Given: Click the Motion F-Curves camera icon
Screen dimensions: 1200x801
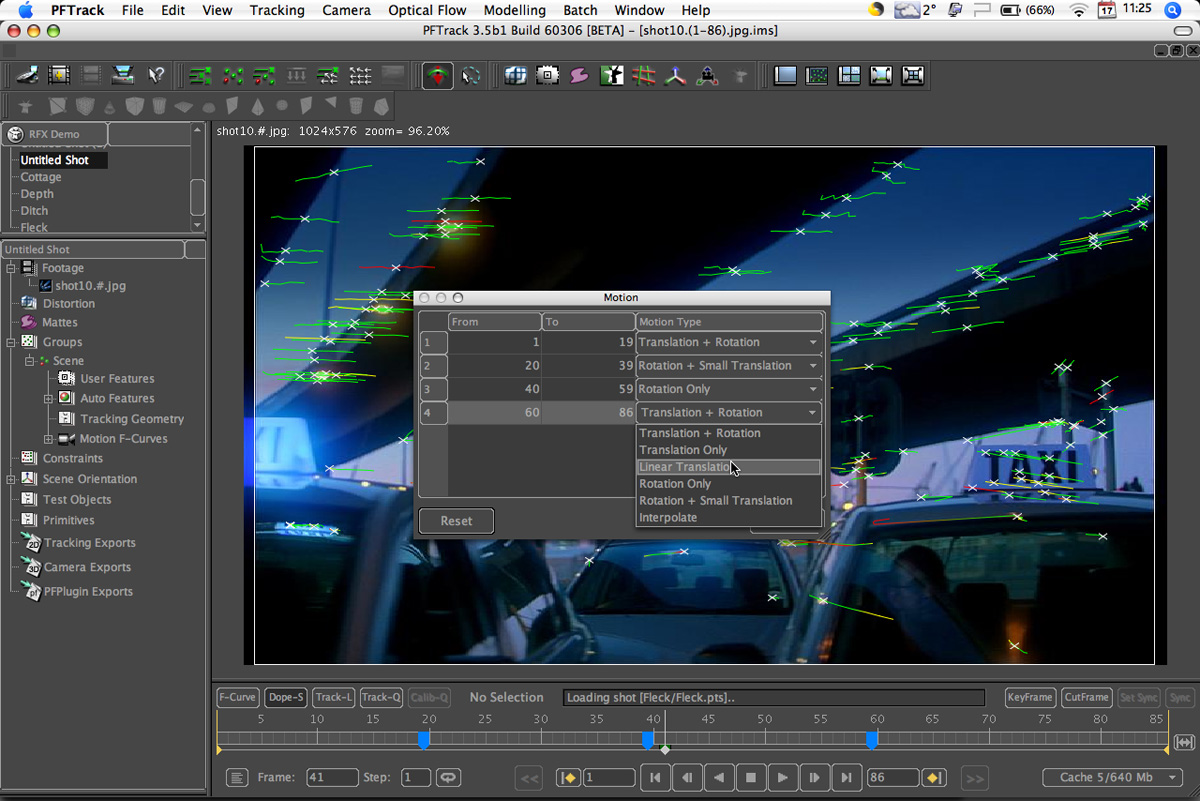Looking at the screenshot, I should pos(66,438).
